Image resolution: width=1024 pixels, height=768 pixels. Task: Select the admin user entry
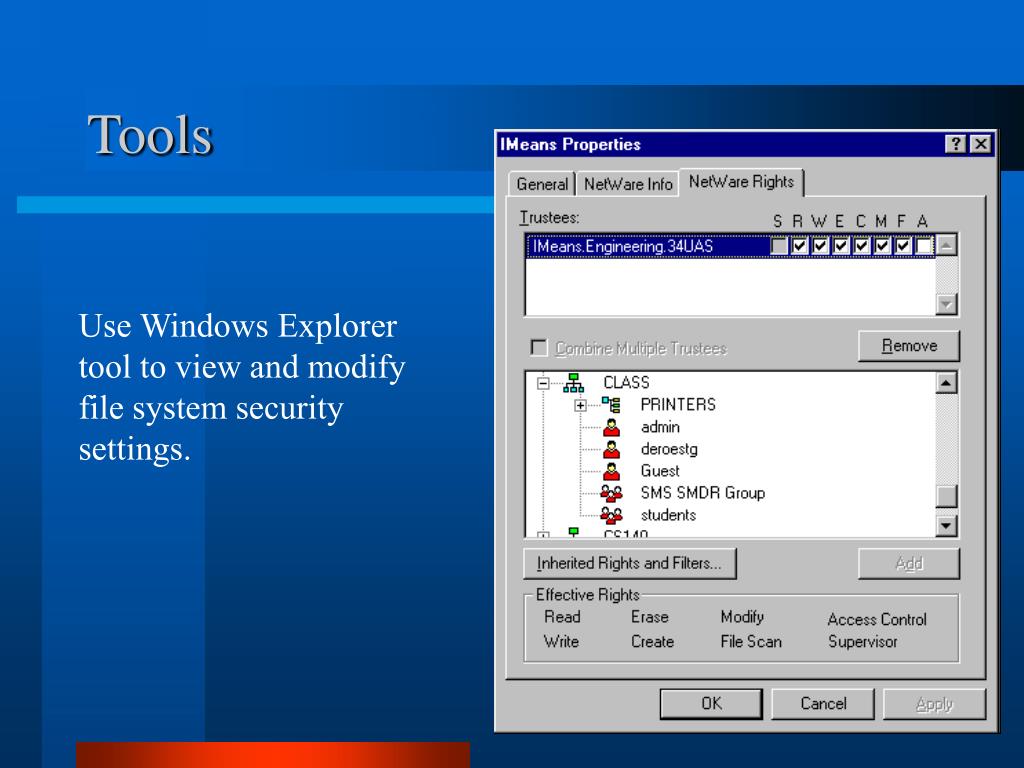pyautogui.click(x=660, y=427)
